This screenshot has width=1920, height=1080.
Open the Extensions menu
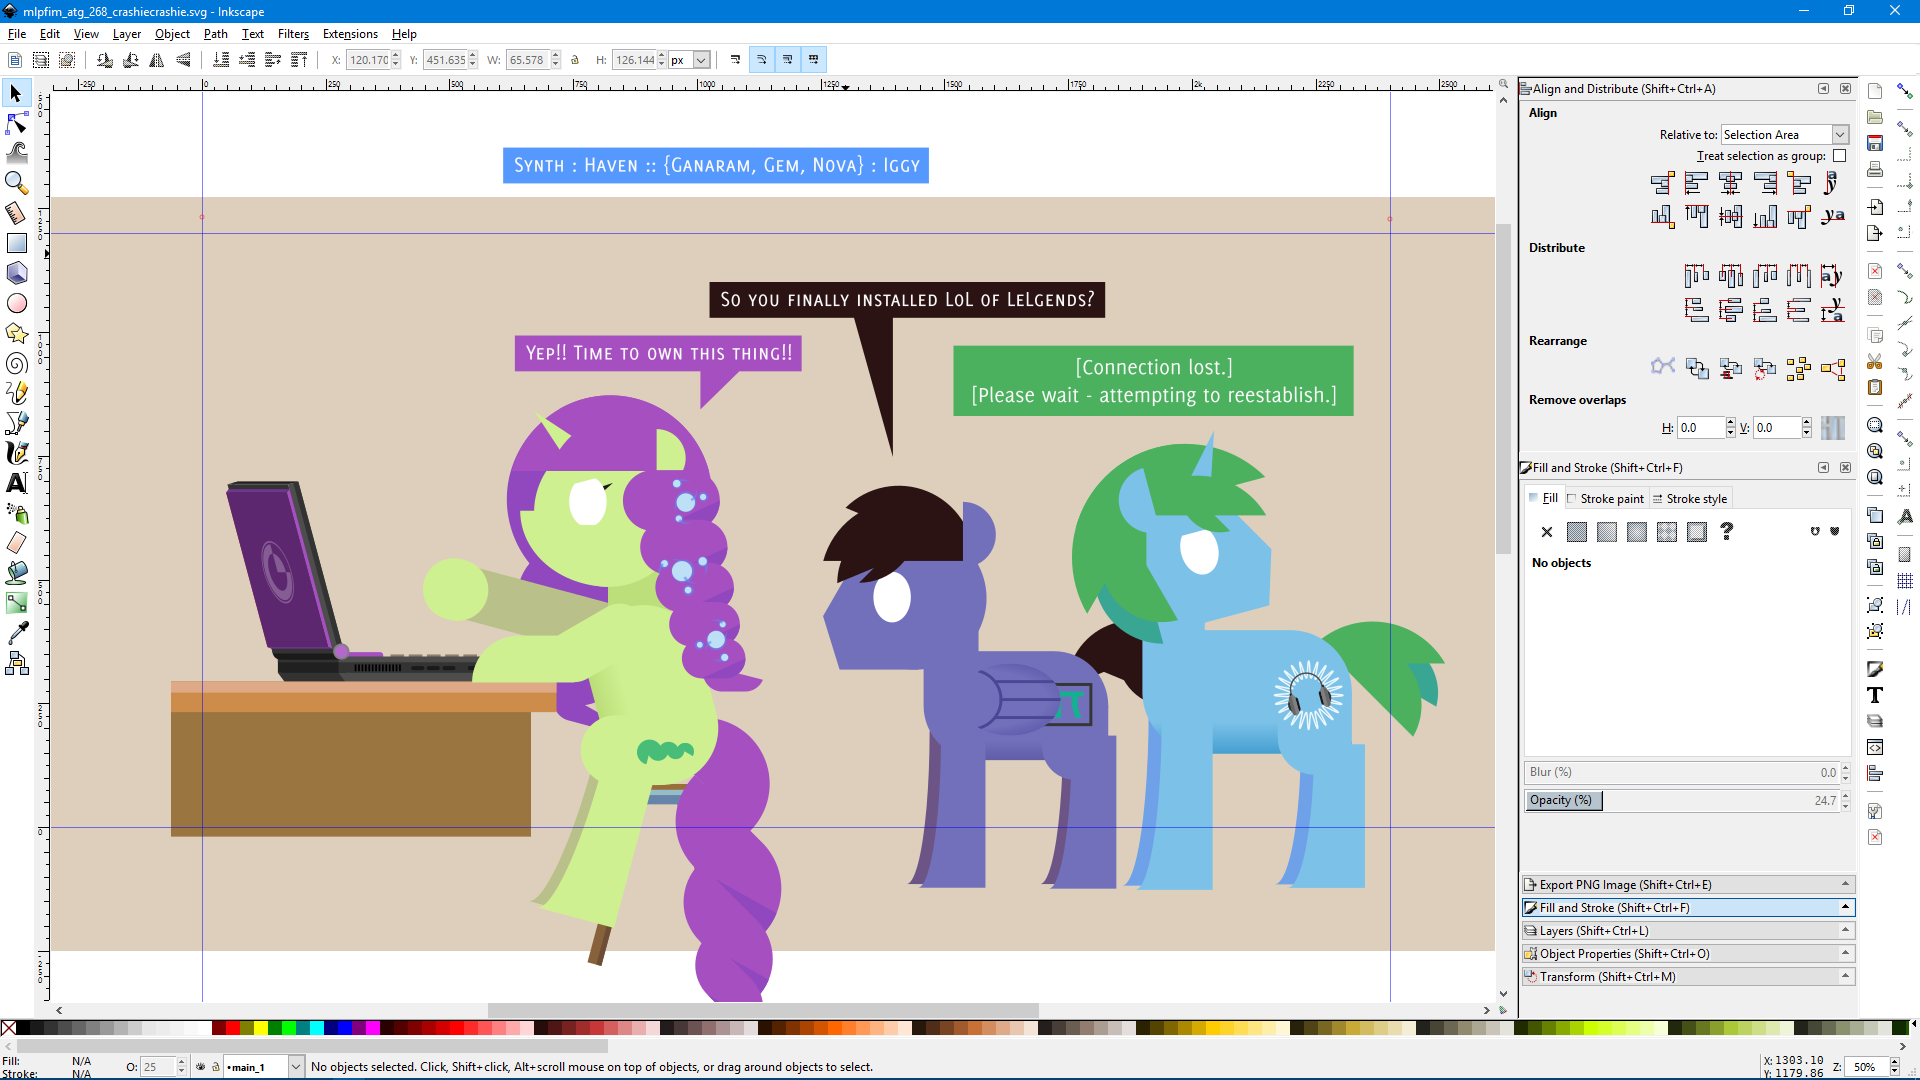[x=350, y=34]
